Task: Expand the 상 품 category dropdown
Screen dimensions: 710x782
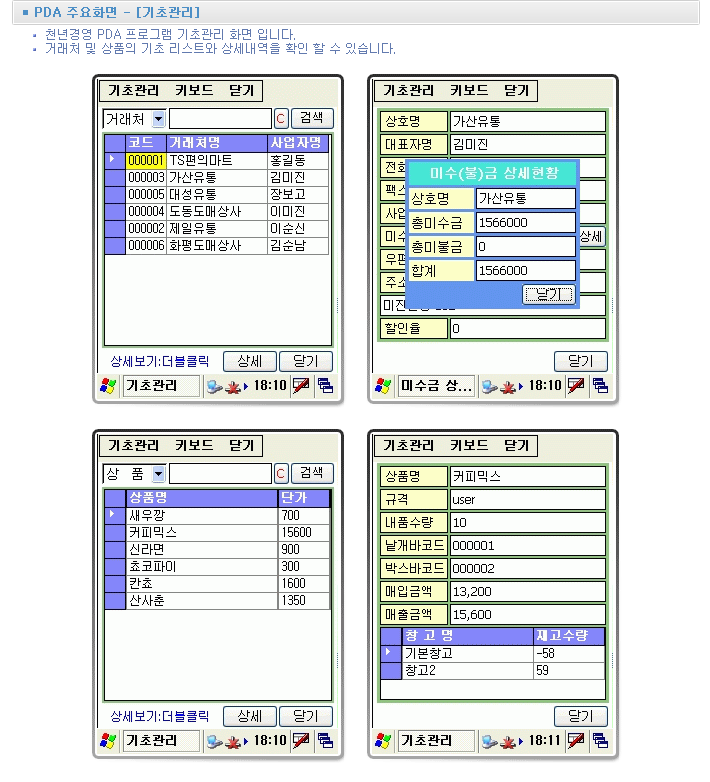Action: coord(159,473)
